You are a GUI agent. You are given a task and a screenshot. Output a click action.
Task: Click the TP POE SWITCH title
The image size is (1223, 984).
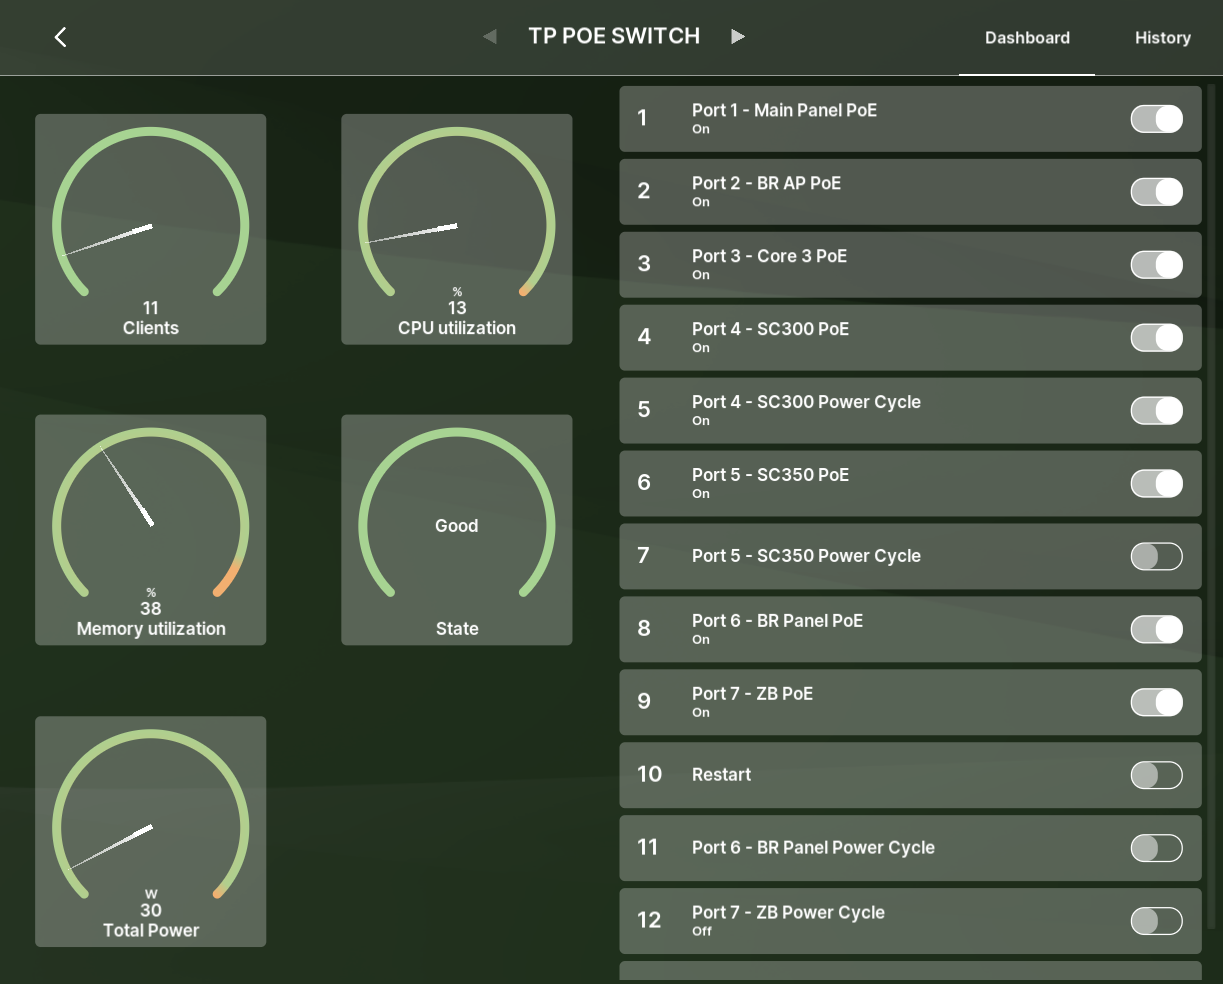point(614,37)
